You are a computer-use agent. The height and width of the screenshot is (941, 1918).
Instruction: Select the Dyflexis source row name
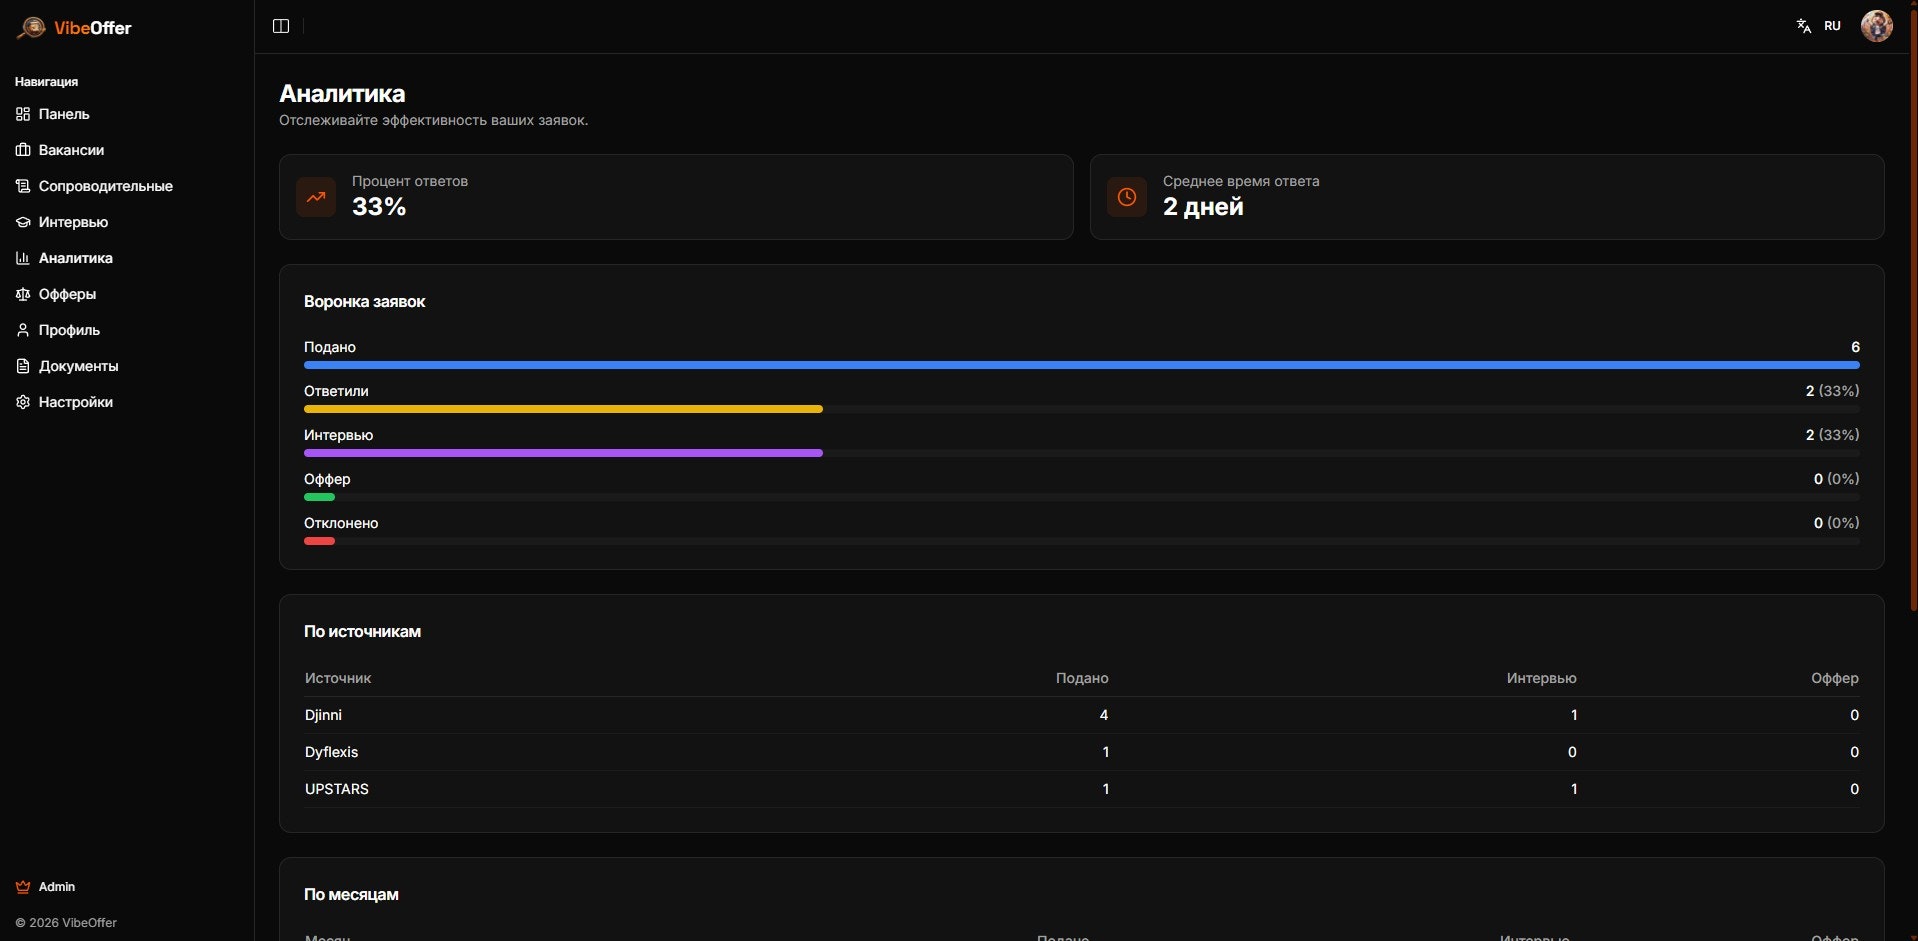tap(331, 752)
